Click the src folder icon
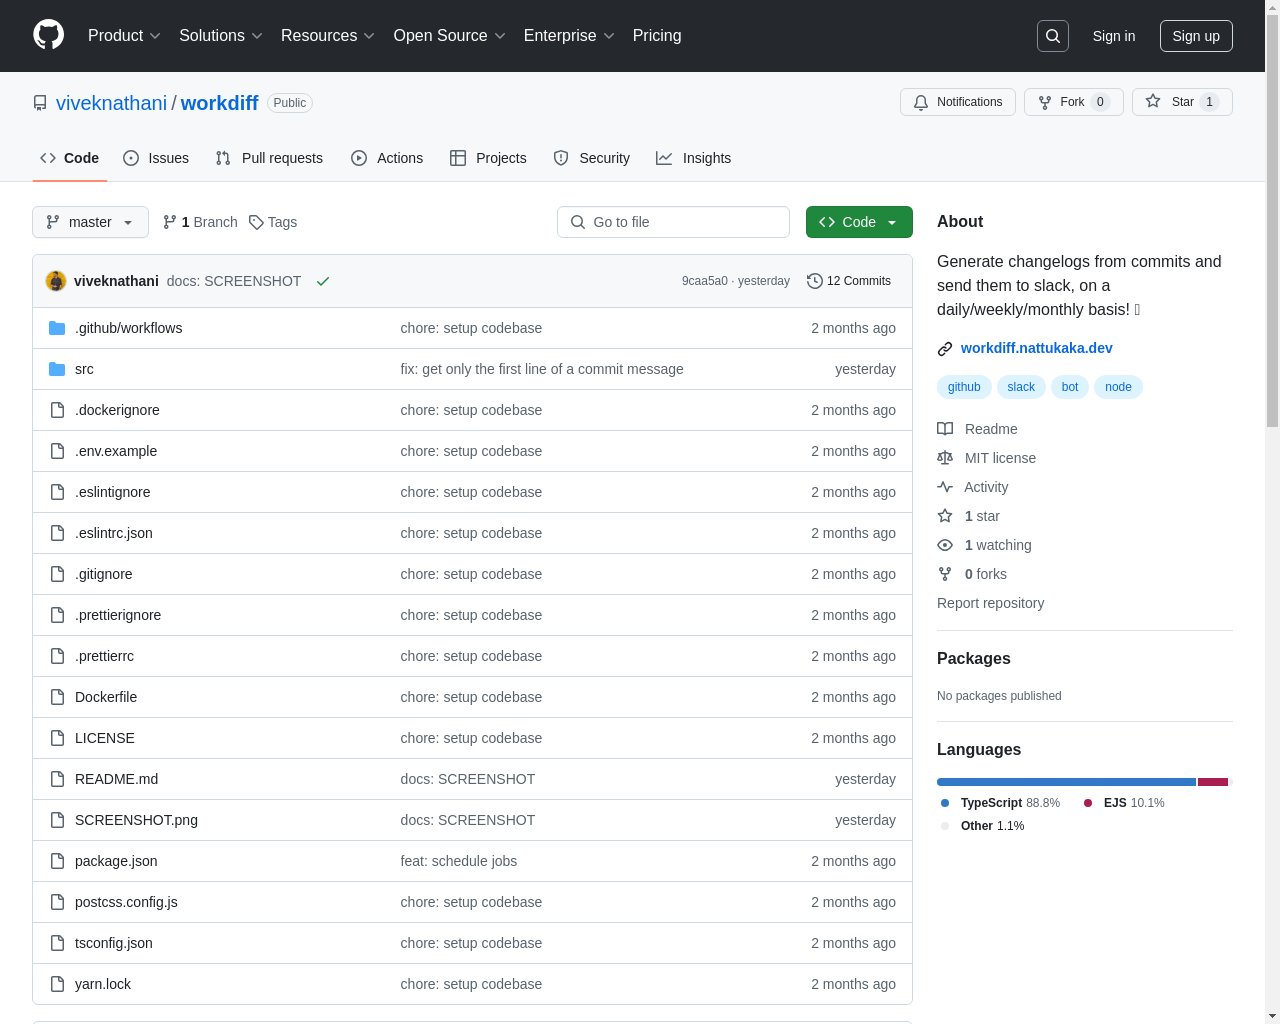Viewport: 1280px width, 1024px height. tap(57, 369)
